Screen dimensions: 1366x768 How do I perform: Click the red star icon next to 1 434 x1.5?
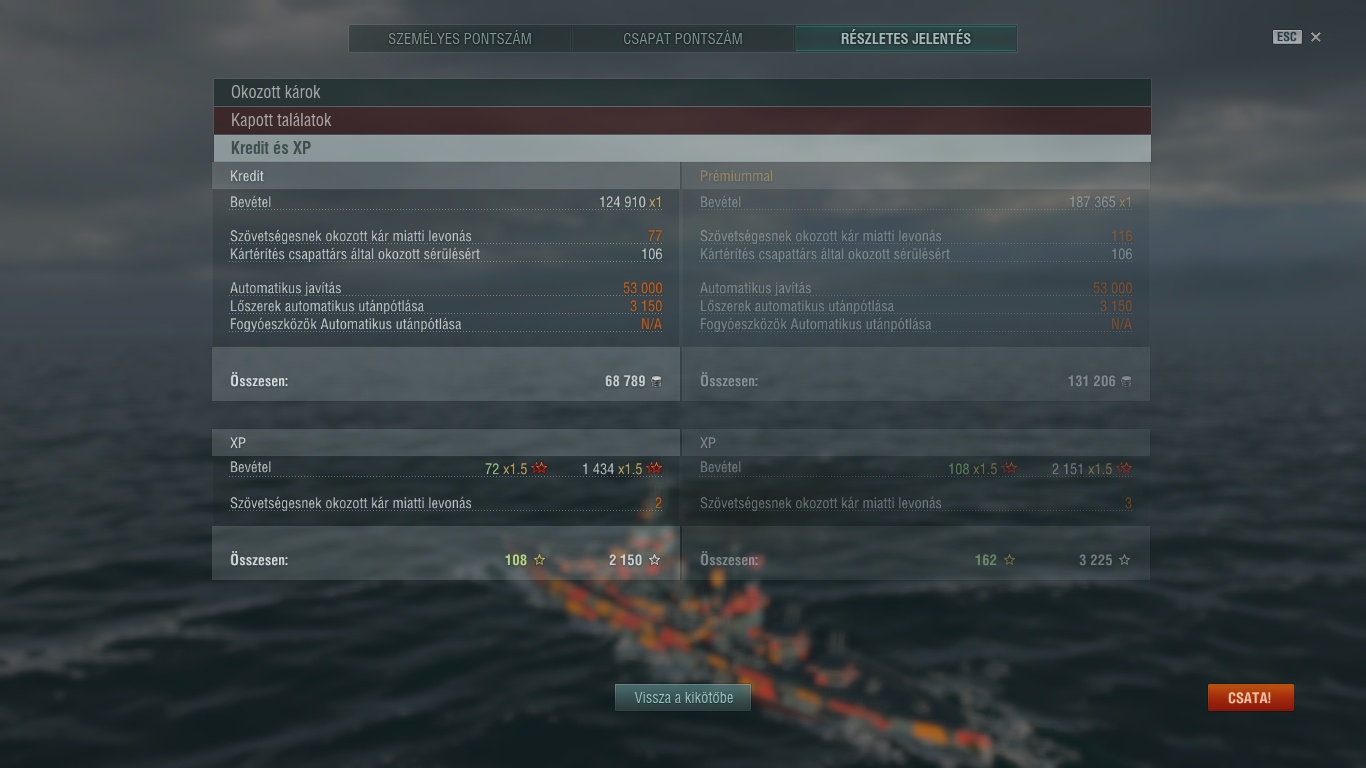(x=654, y=468)
